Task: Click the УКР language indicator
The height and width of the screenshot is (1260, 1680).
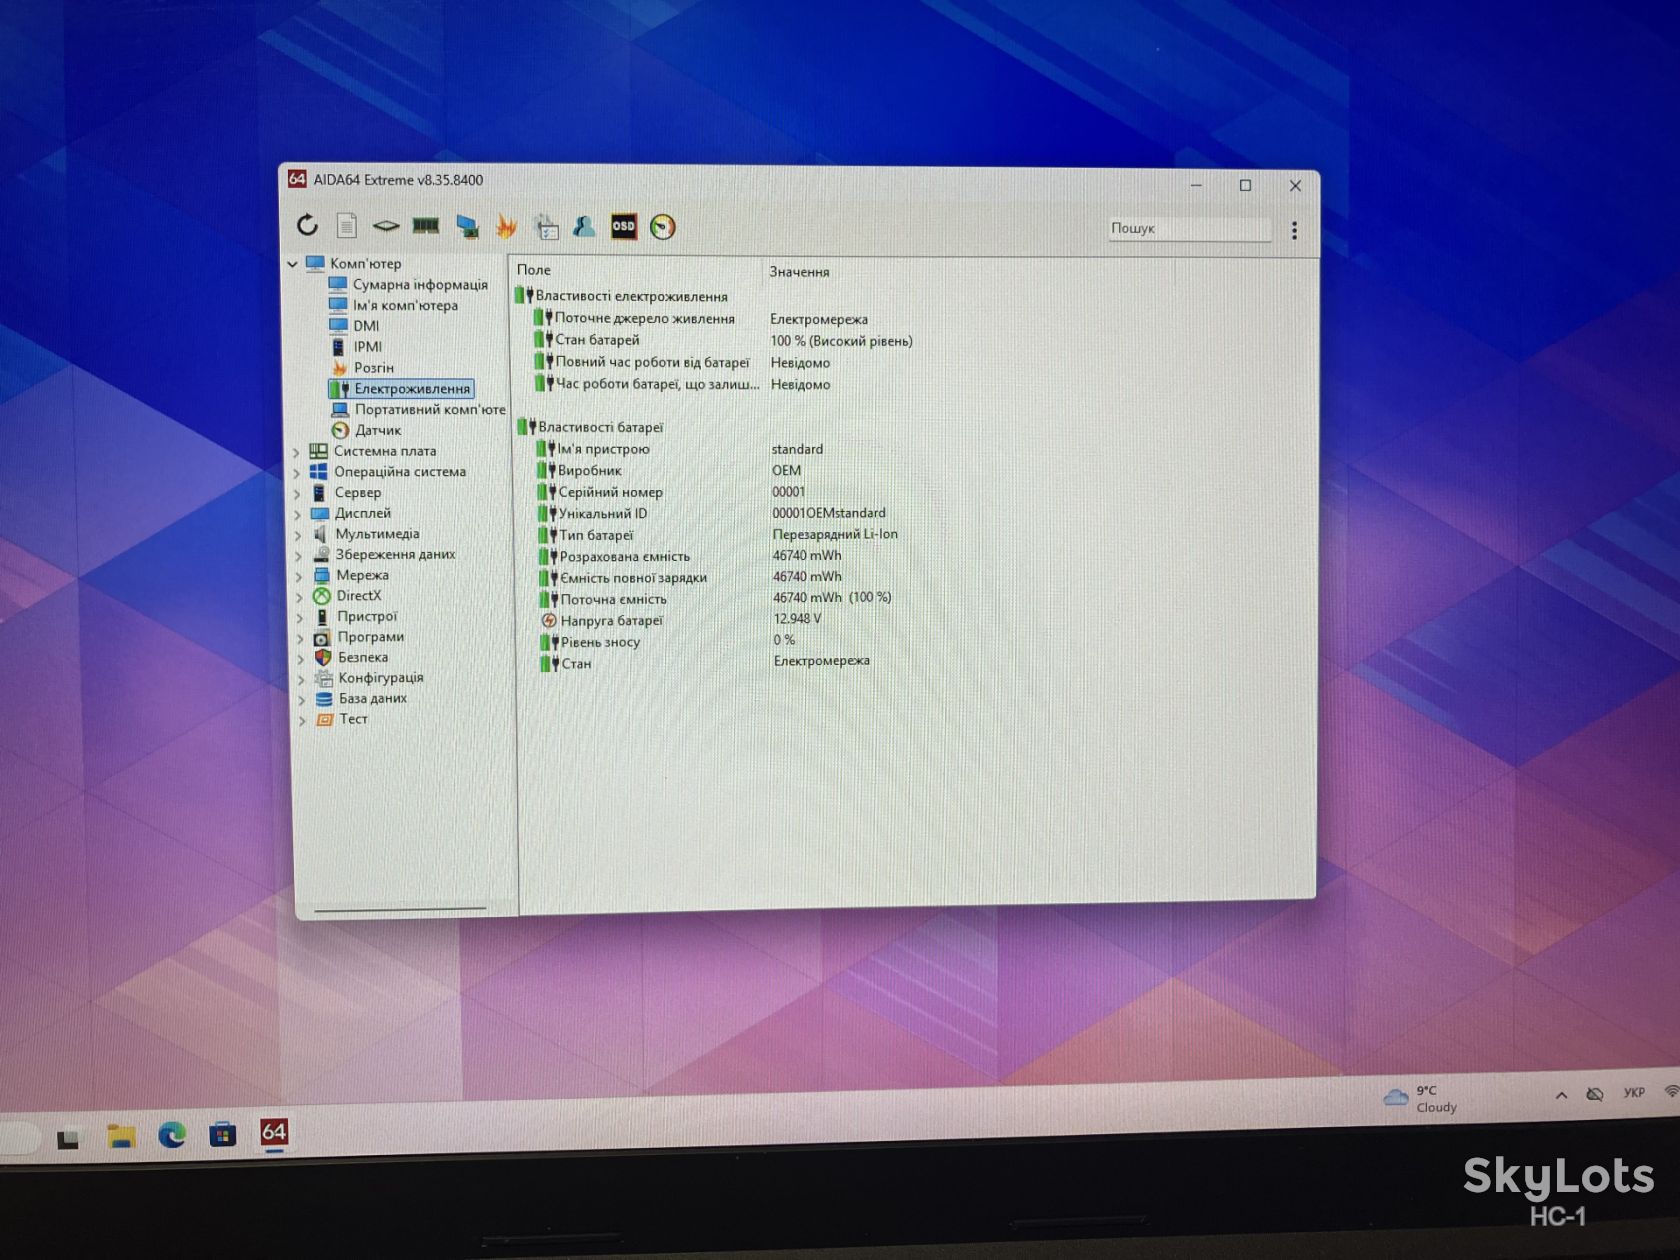Action: pyautogui.click(x=1634, y=1093)
